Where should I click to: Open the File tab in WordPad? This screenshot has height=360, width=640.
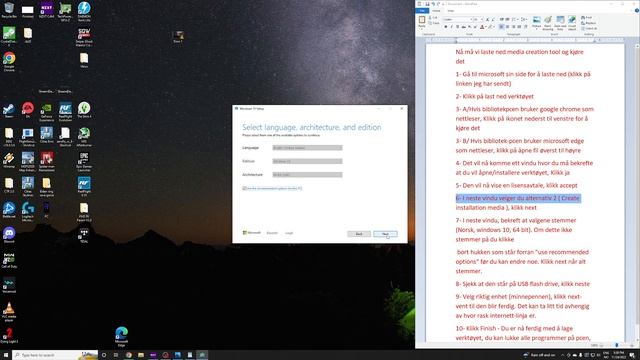click(x=422, y=11)
